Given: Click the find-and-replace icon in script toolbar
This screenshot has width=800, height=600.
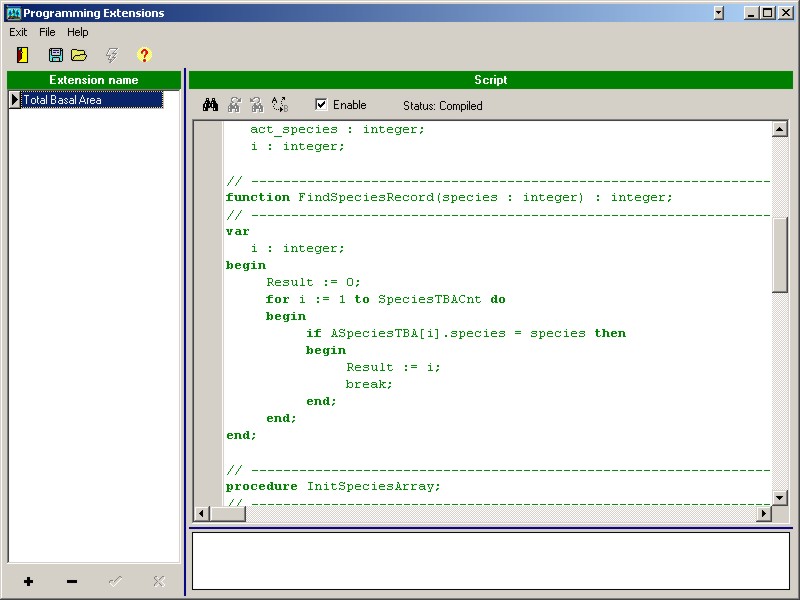Looking at the screenshot, I should click(279, 105).
